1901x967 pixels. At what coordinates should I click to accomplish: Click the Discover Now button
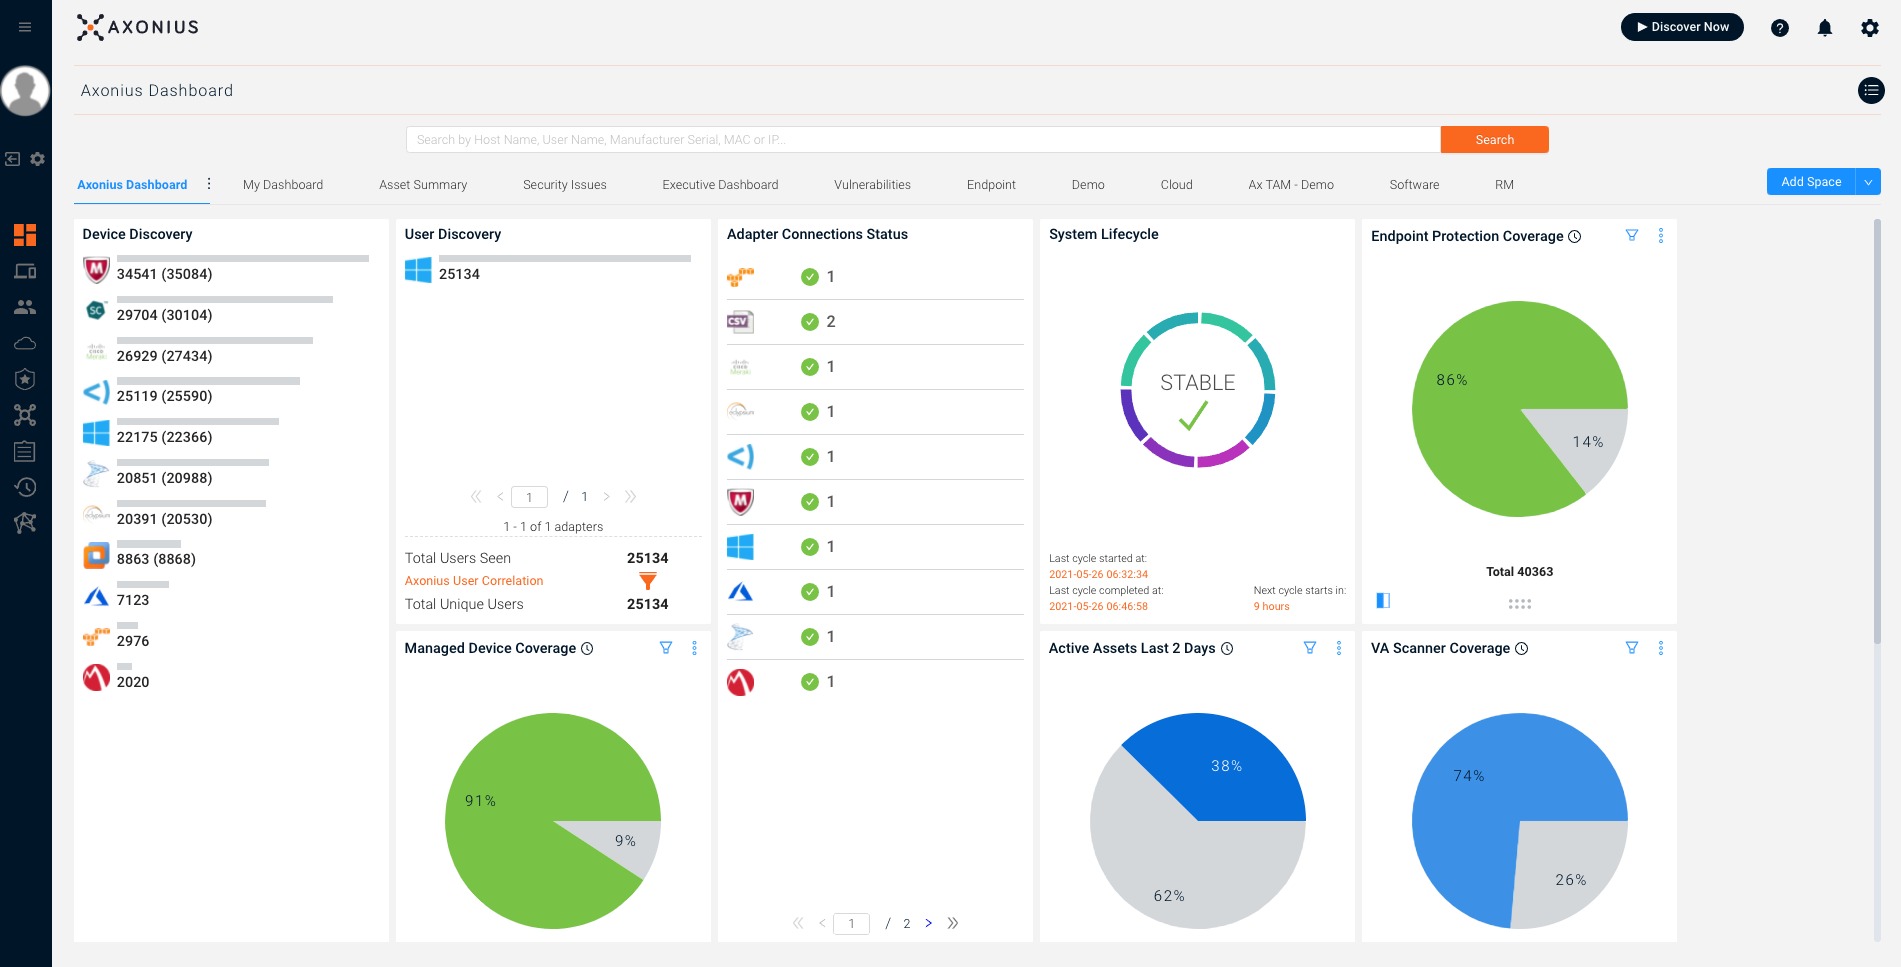click(x=1681, y=27)
